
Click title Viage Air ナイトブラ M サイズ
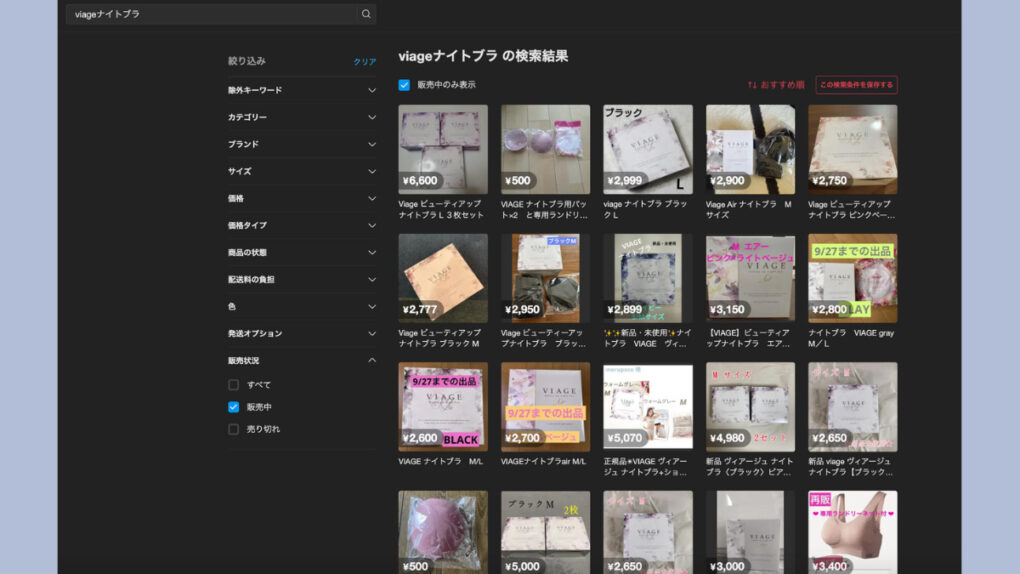pos(749,210)
